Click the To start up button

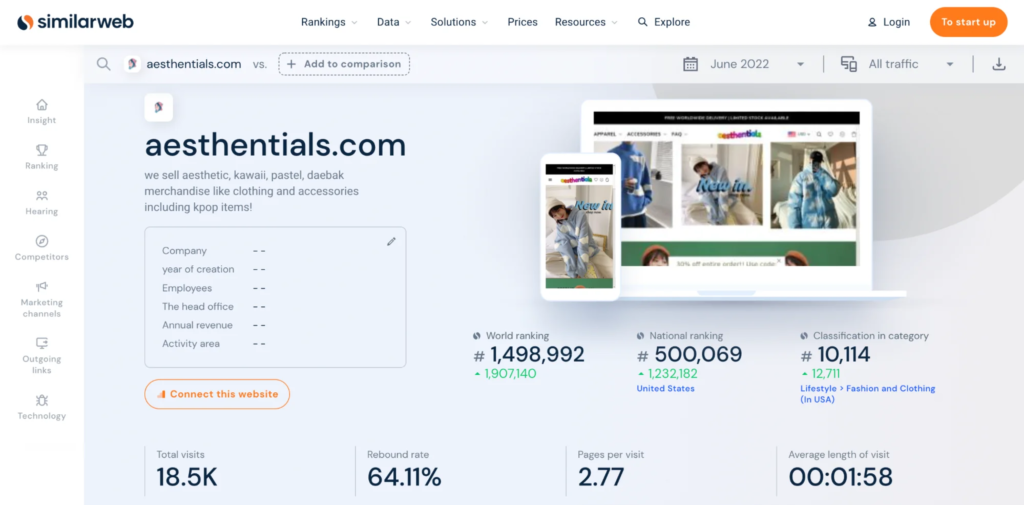968,22
